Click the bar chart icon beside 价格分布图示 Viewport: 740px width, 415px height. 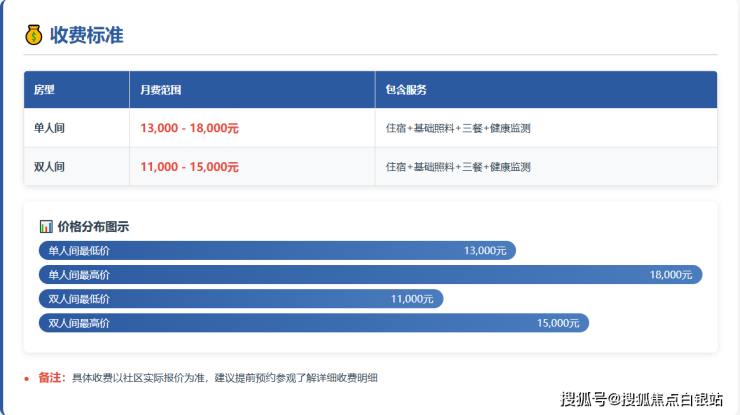pos(45,226)
